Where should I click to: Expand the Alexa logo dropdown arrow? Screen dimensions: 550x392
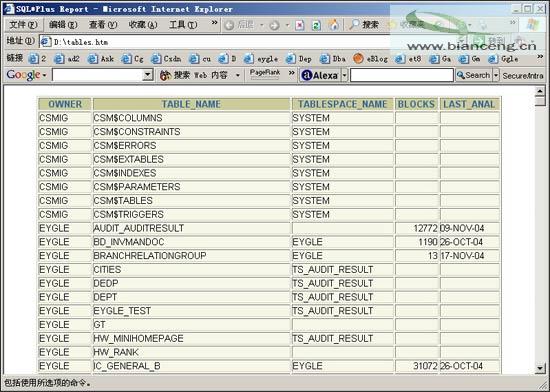pos(344,75)
